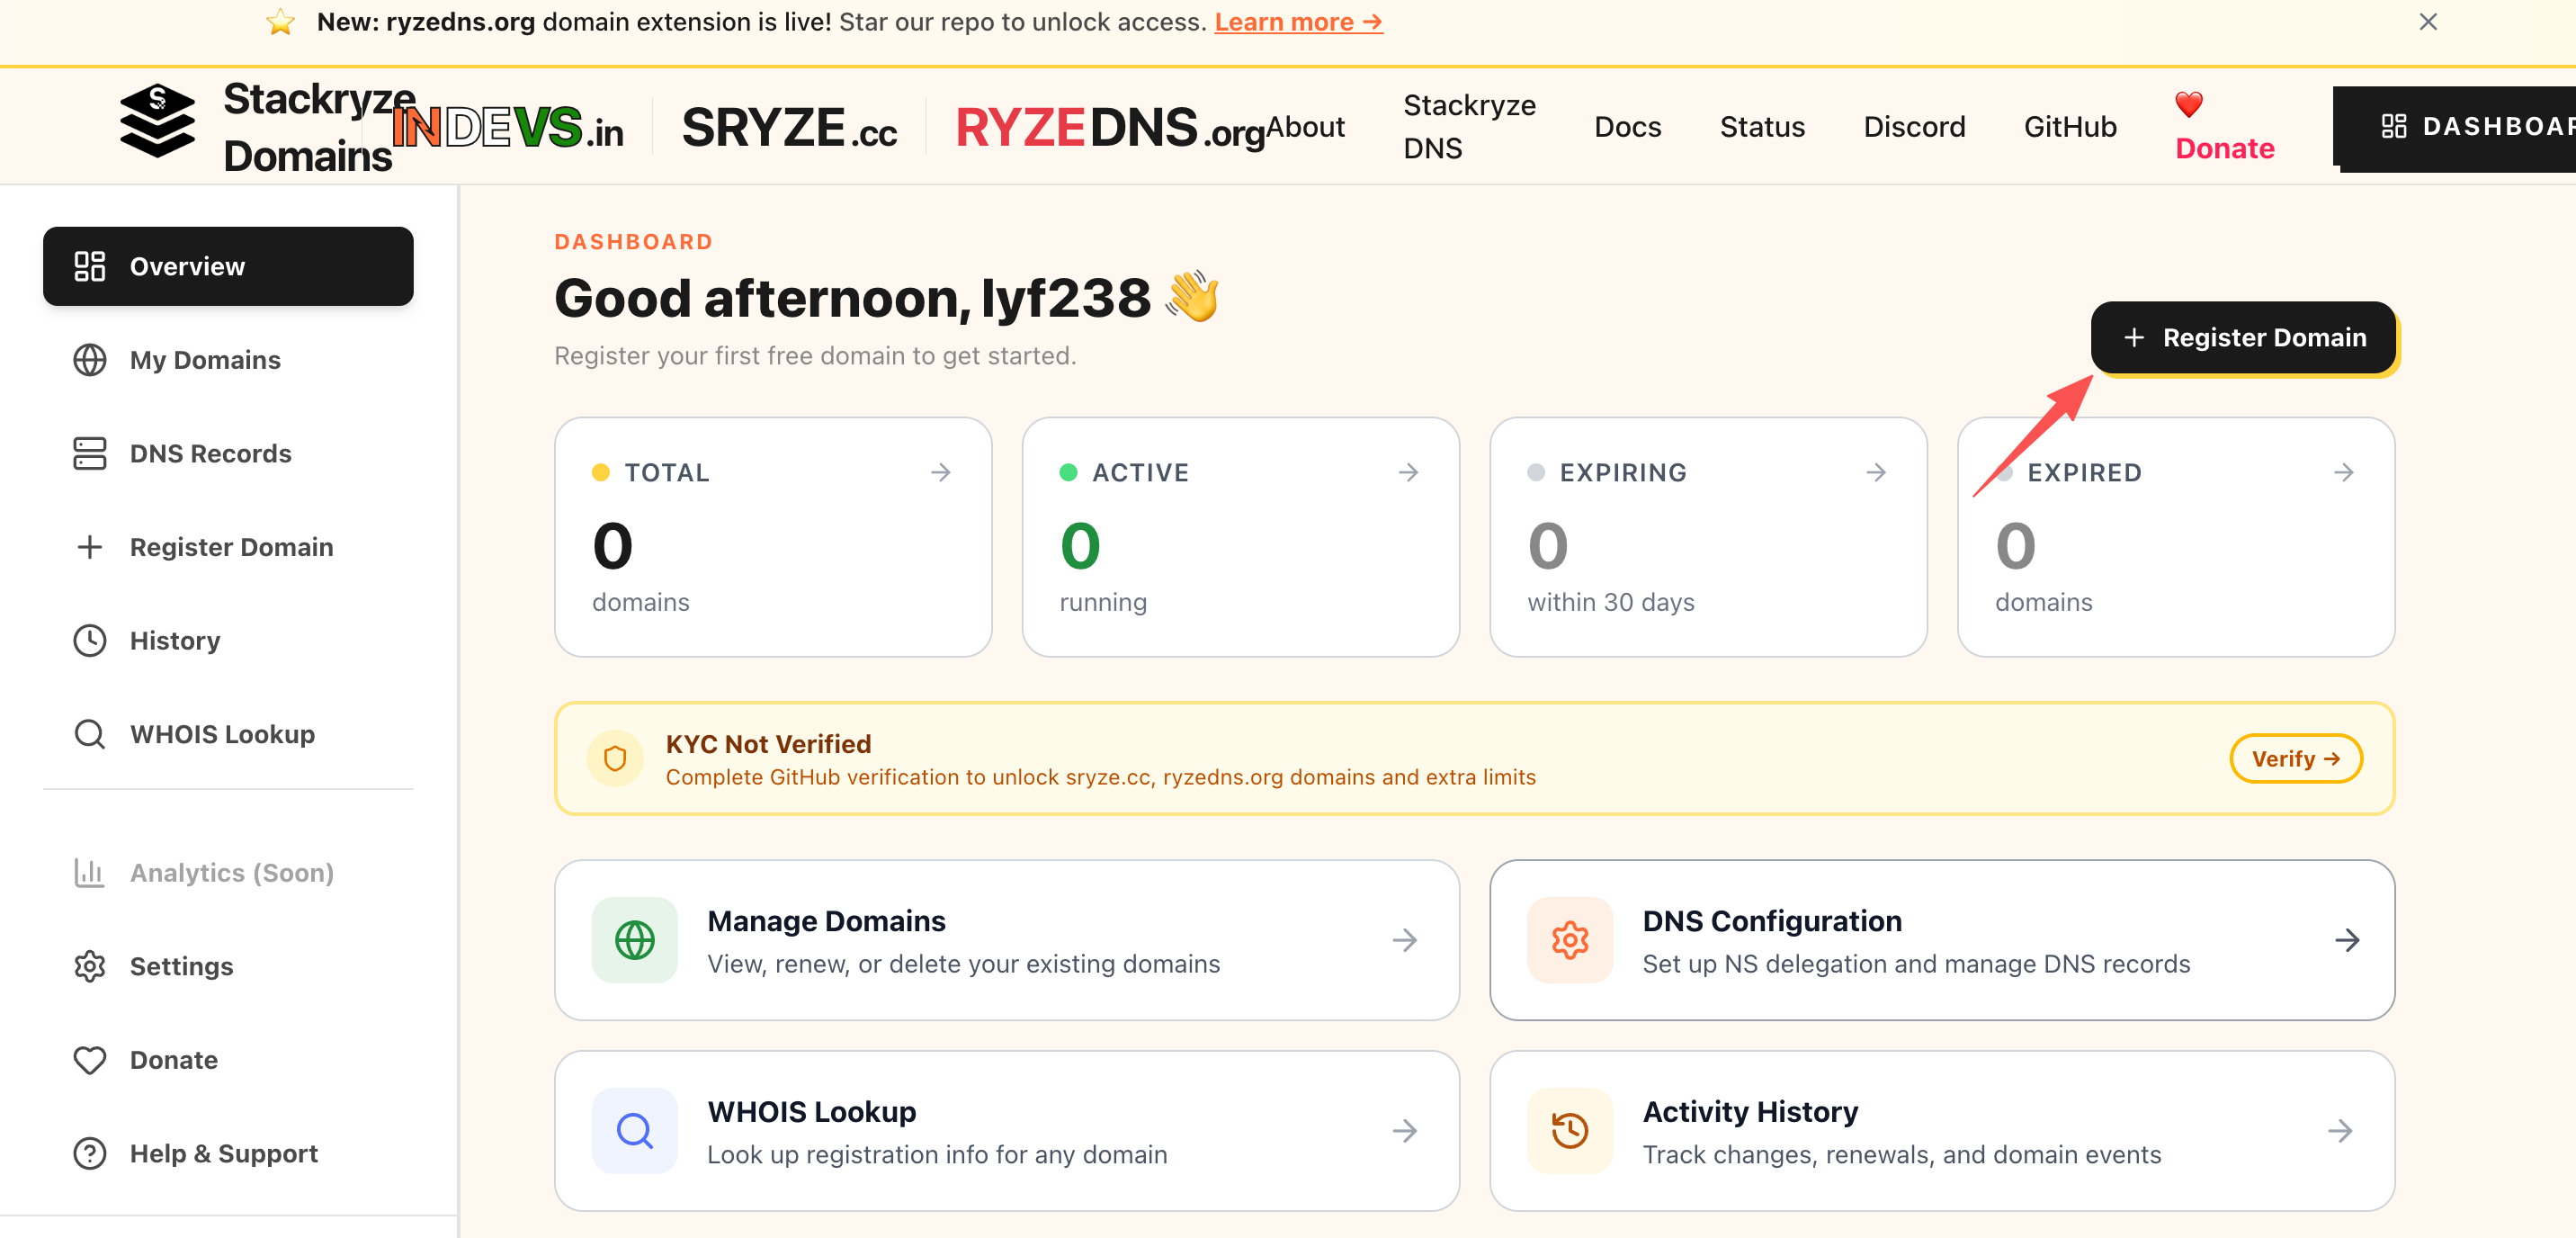
Task: Click the DNS Records server icon
Action: pyautogui.click(x=90, y=453)
